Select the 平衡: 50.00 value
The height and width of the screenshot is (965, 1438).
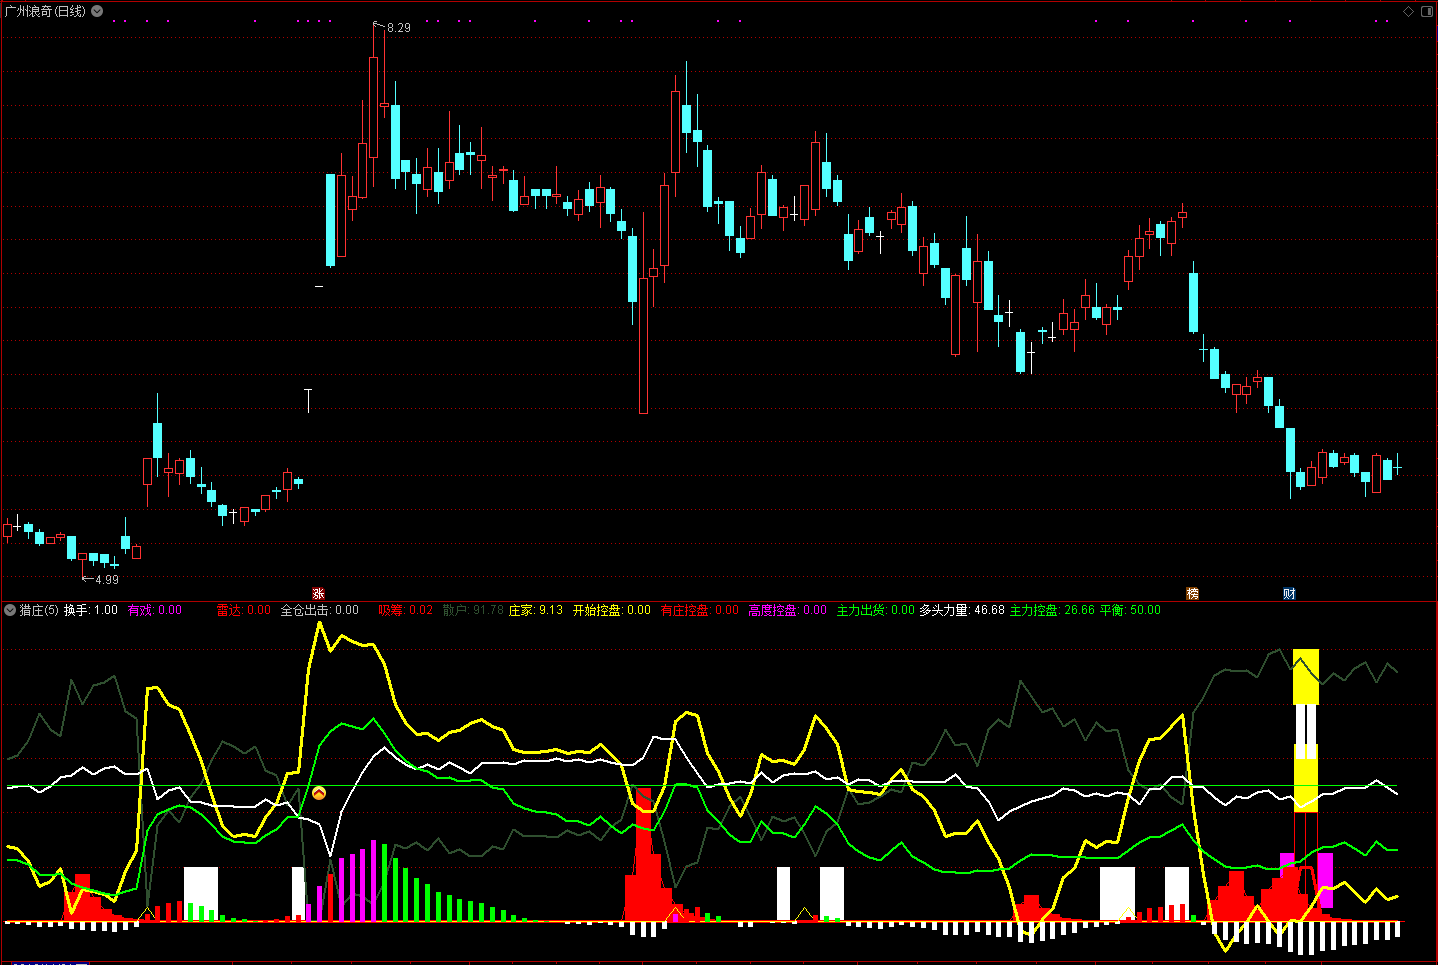[1131, 610]
